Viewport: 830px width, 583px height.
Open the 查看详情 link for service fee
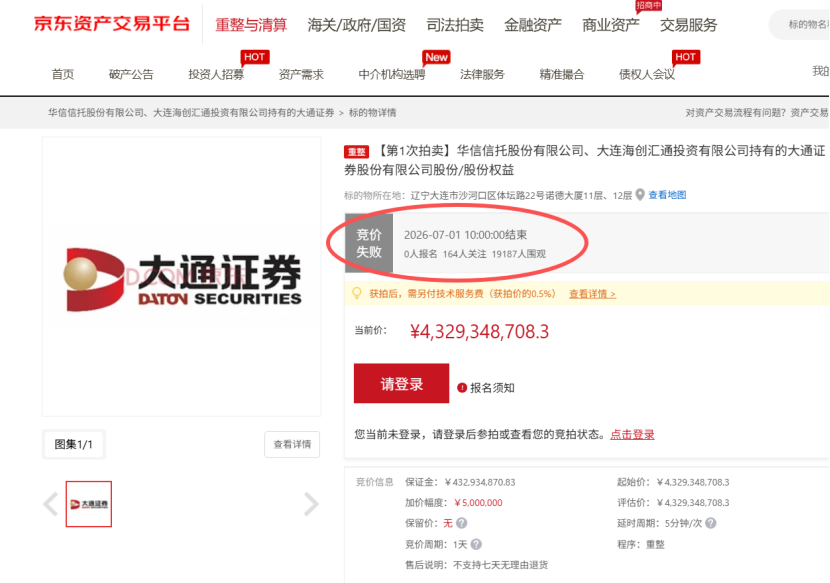click(x=592, y=294)
